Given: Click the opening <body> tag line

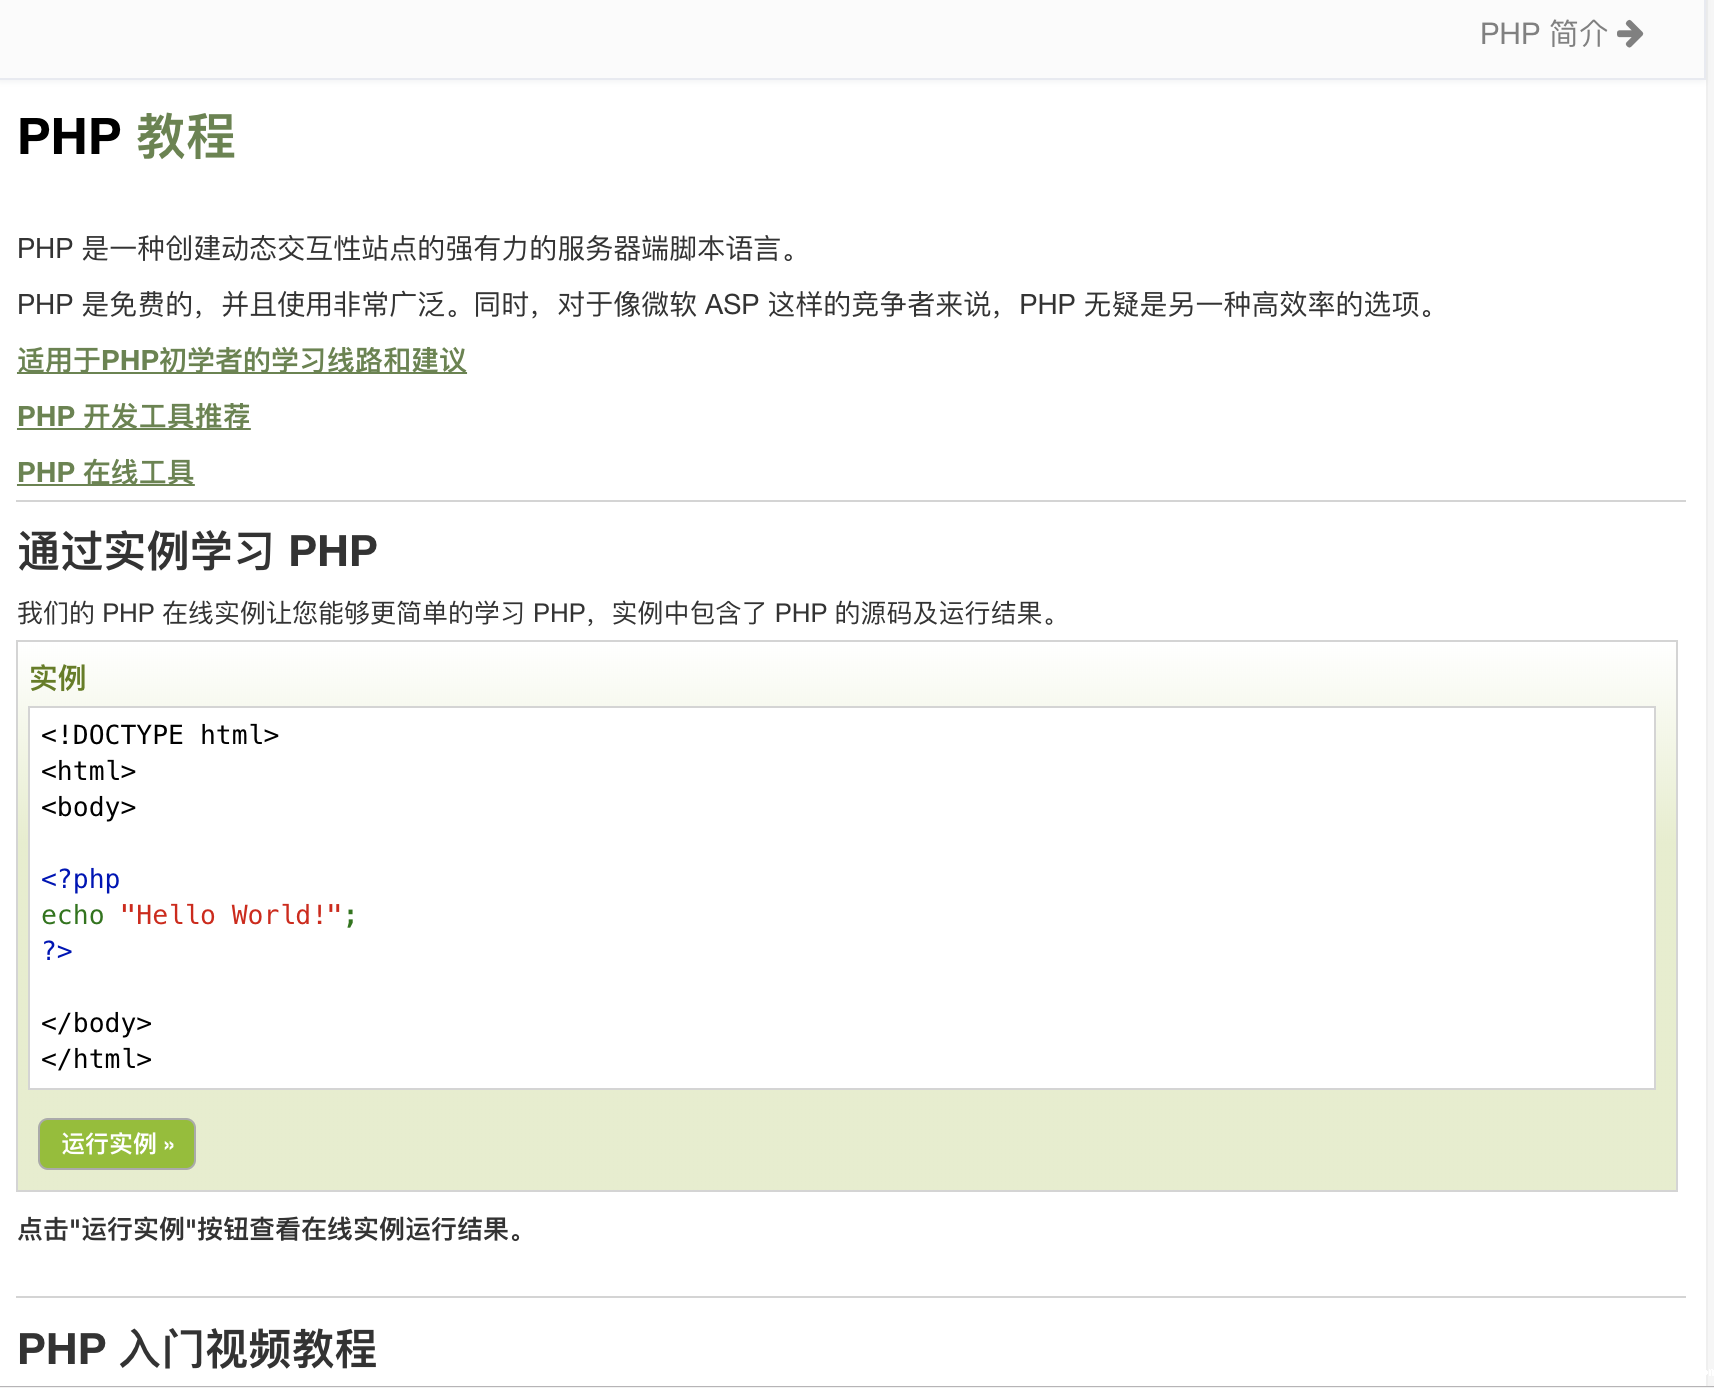Looking at the screenshot, I should (x=88, y=807).
